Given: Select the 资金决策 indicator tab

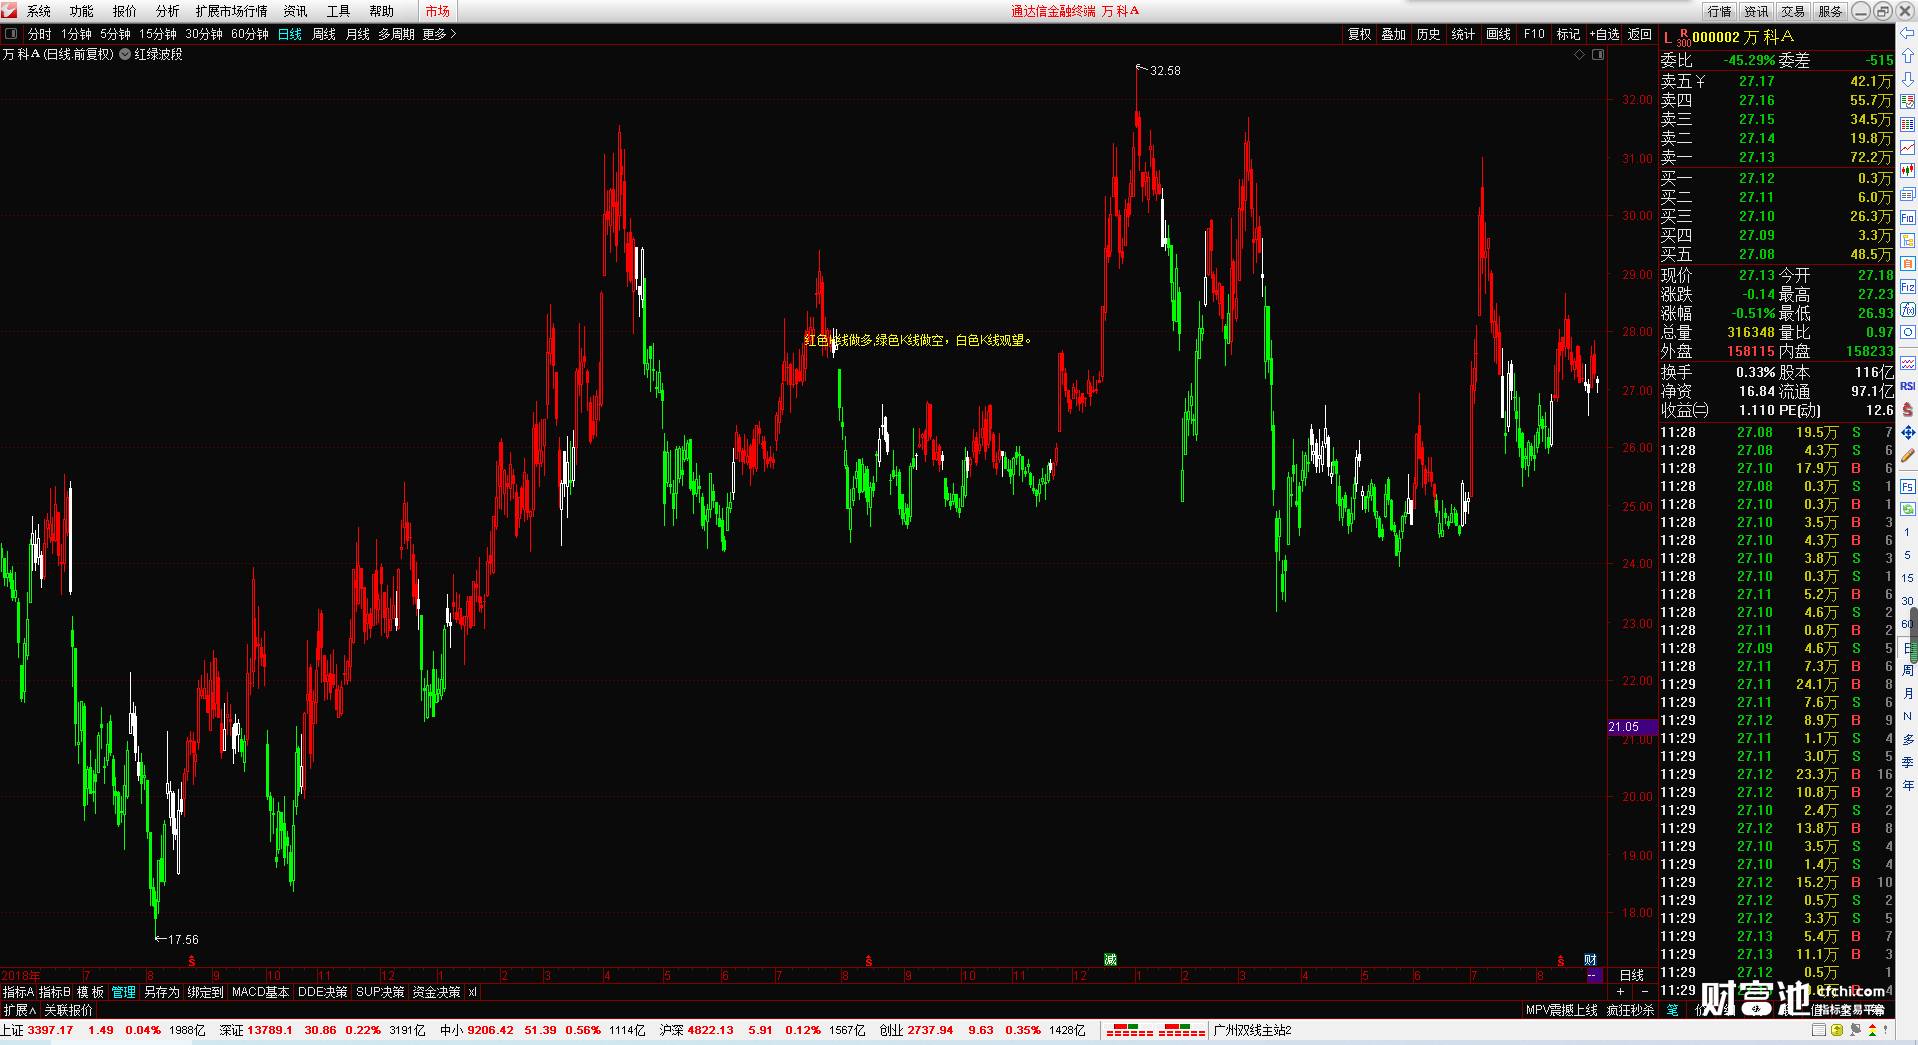Looking at the screenshot, I should coord(436,992).
